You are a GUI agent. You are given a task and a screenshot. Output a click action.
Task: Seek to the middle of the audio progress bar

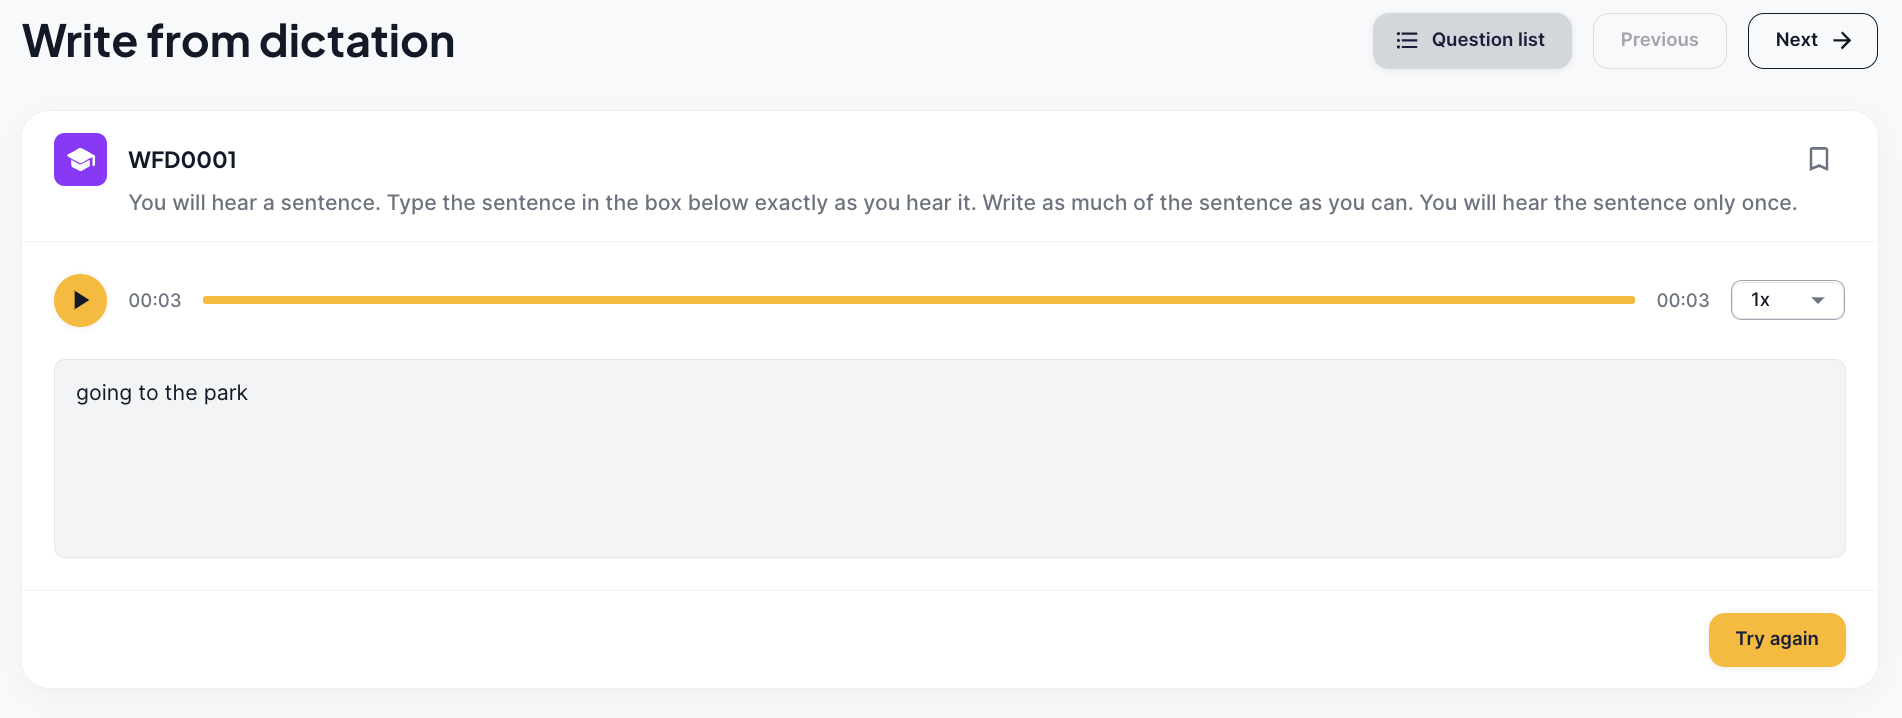[919, 300]
